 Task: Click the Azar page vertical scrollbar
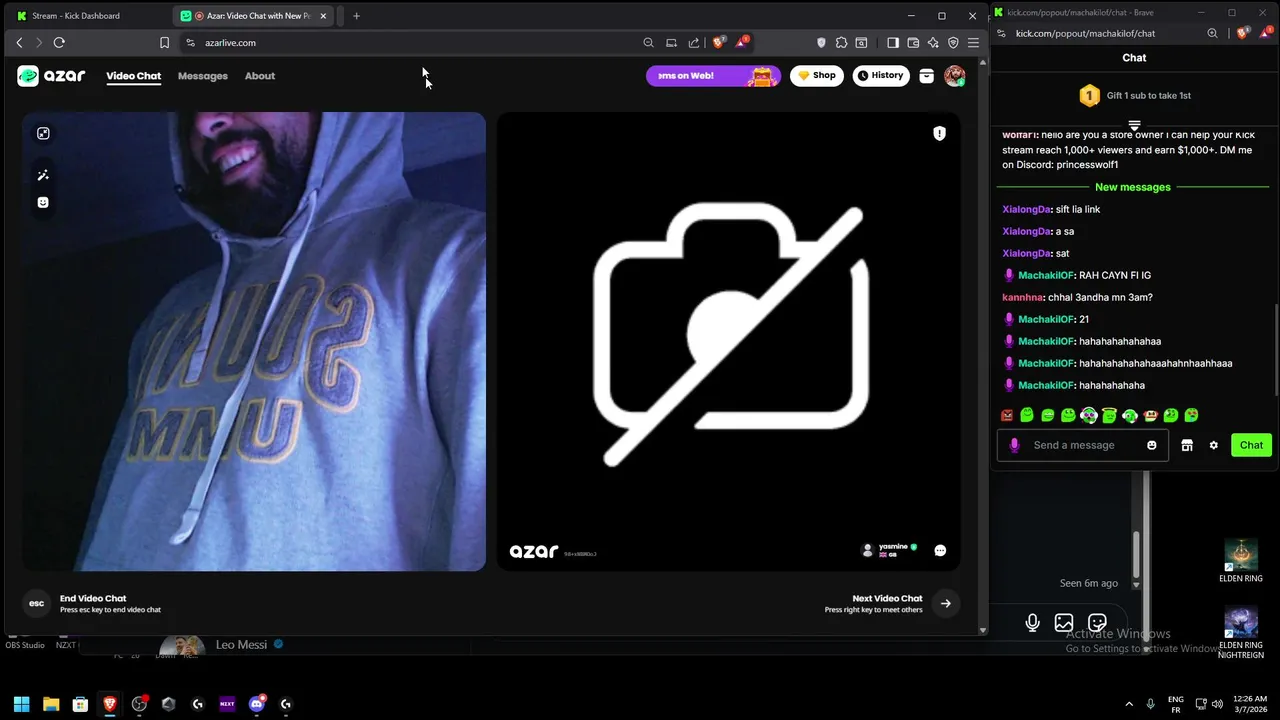pos(983,345)
